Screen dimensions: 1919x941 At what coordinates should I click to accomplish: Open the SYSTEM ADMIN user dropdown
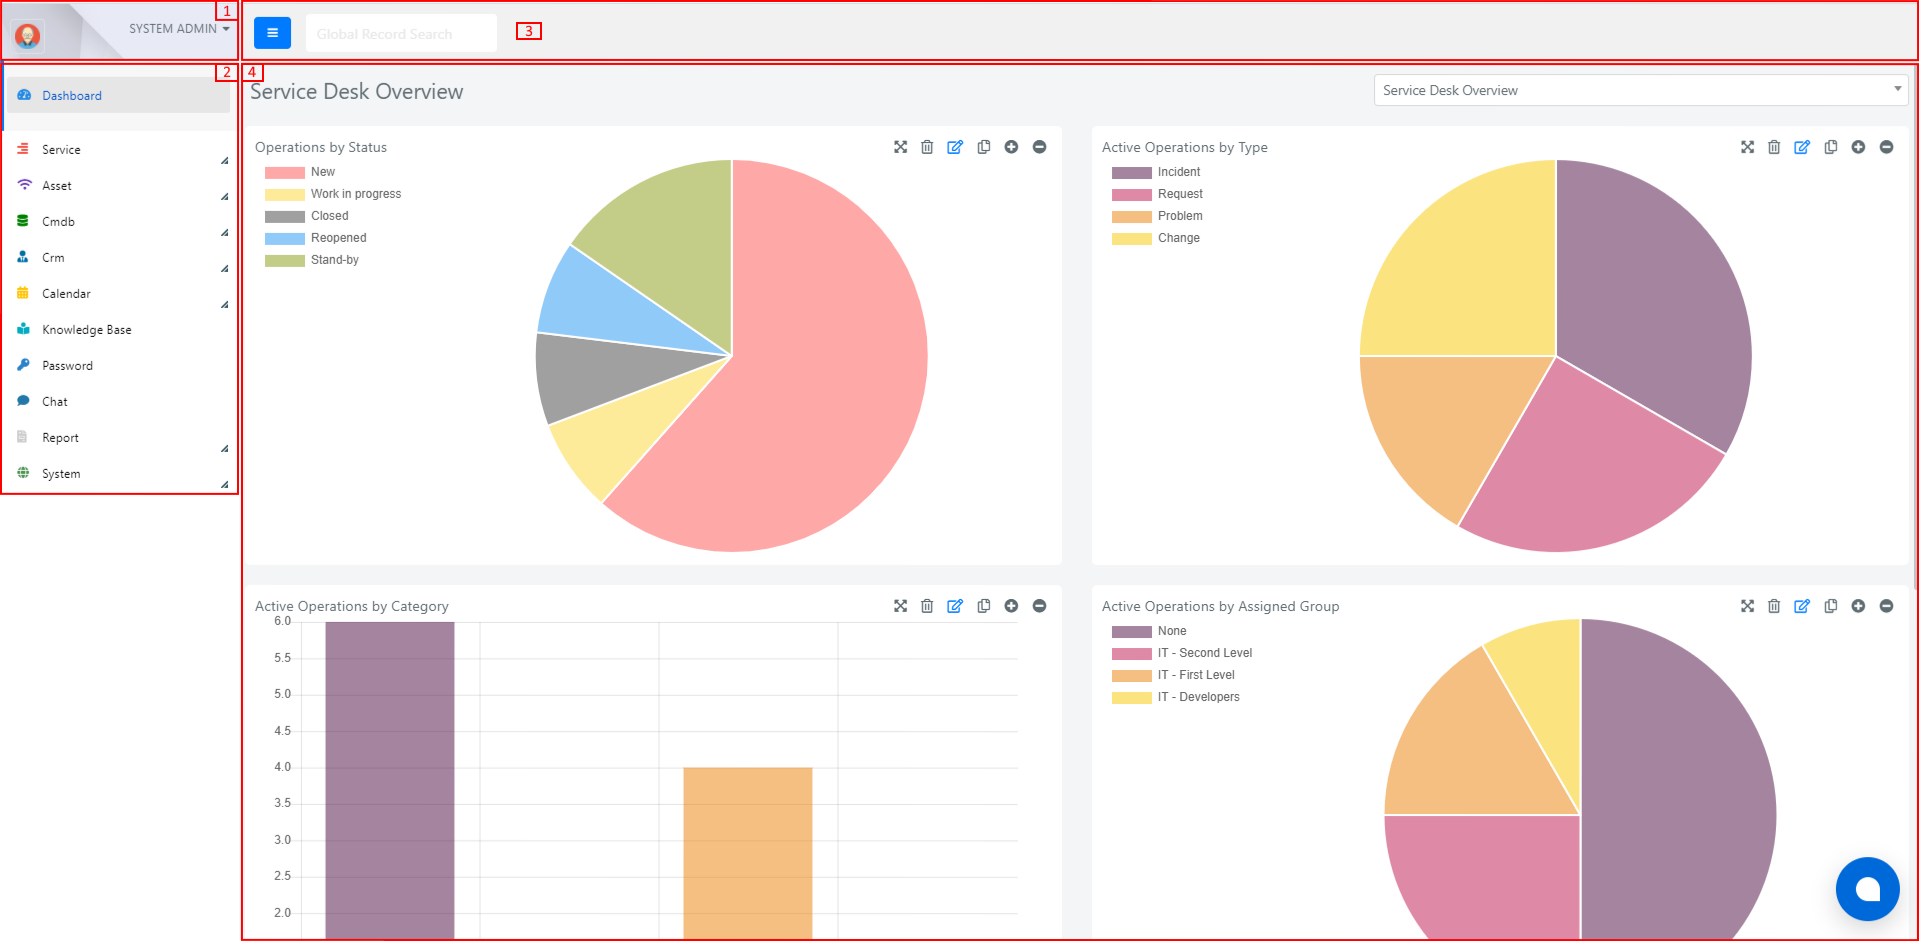[x=179, y=29]
